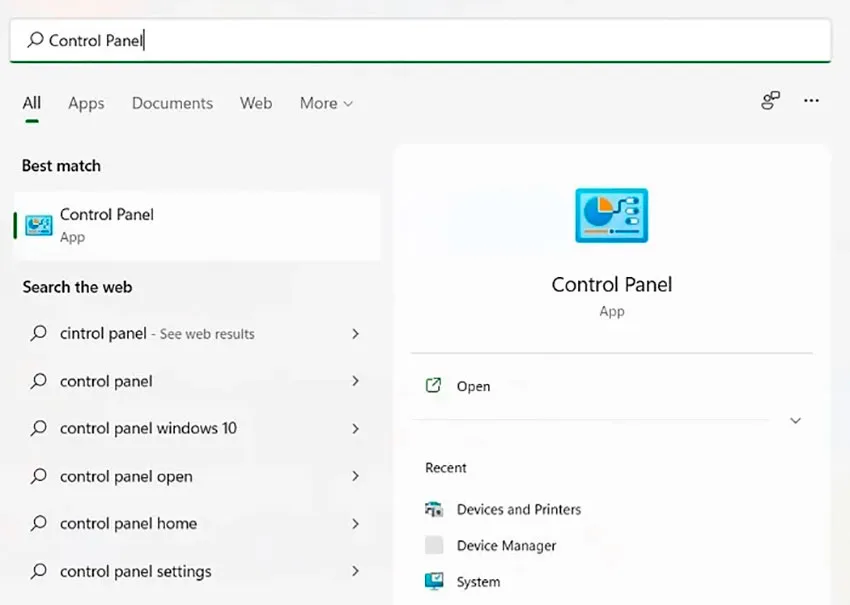Select 'control panel windows 10' suggestion
850x605 pixels.
click(x=197, y=428)
